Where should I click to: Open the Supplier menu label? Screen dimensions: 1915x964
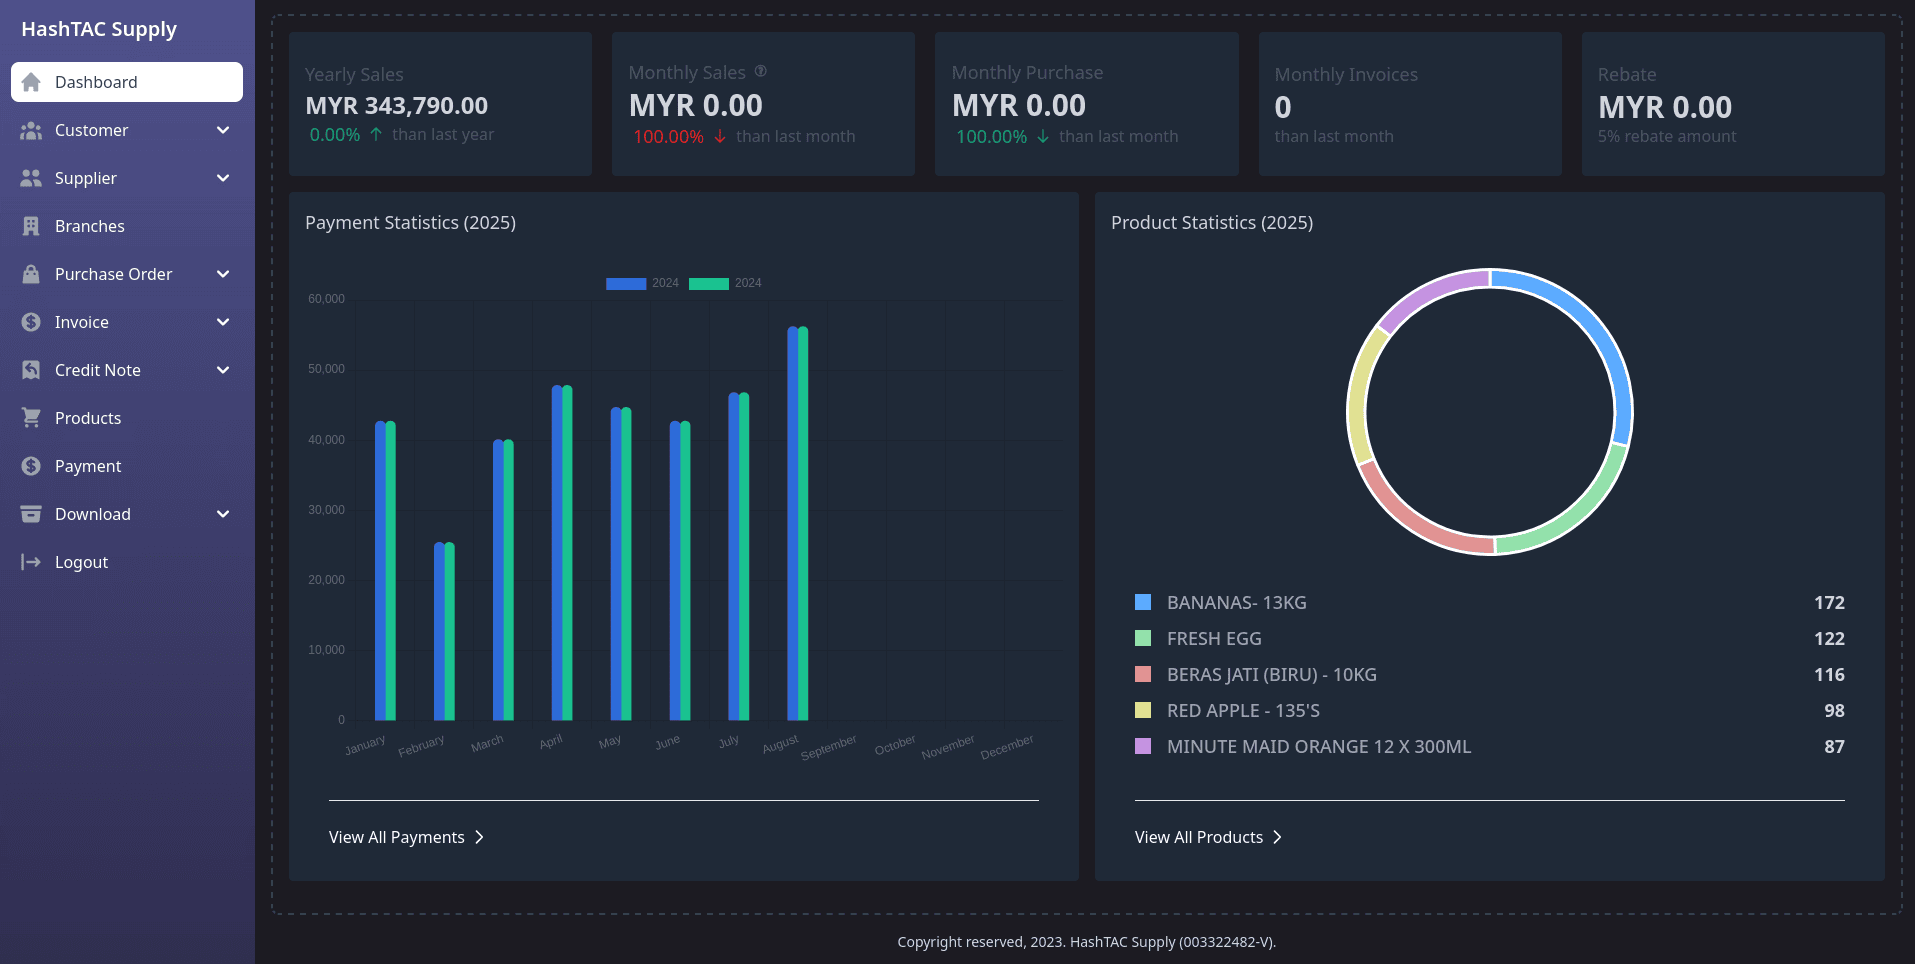click(x=86, y=178)
